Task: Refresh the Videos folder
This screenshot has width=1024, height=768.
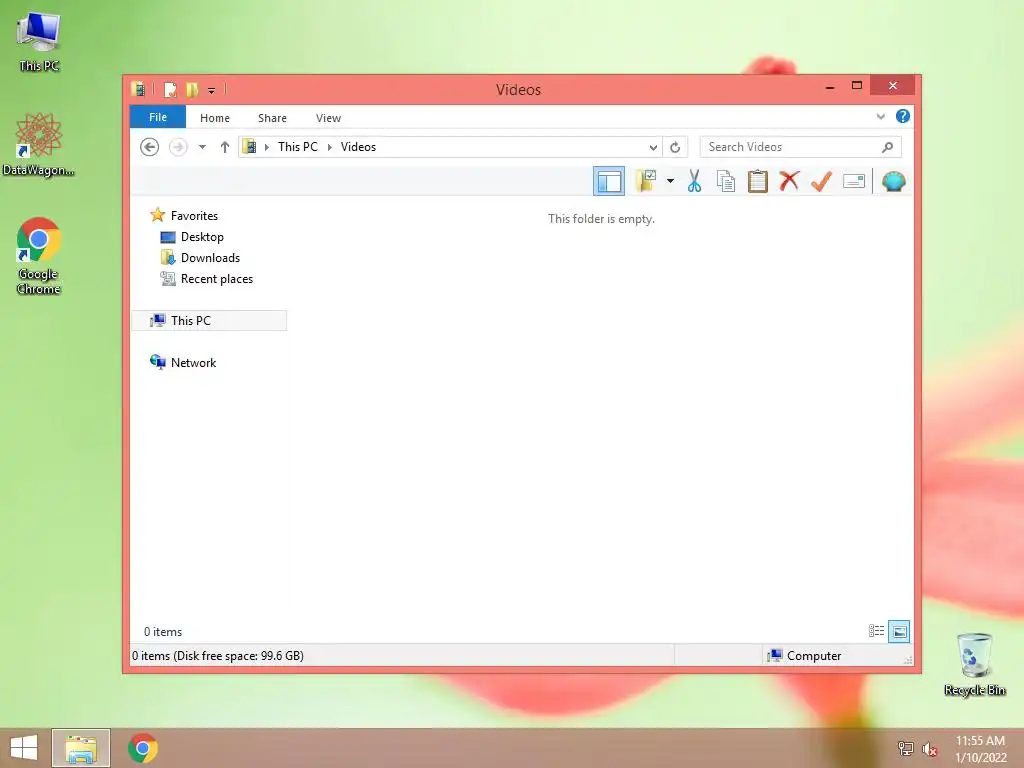Action: [x=675, y=147]
